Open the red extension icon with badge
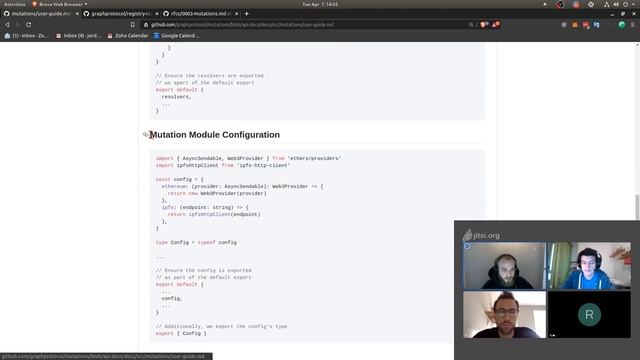640x360 pixels. coord(586,25)
